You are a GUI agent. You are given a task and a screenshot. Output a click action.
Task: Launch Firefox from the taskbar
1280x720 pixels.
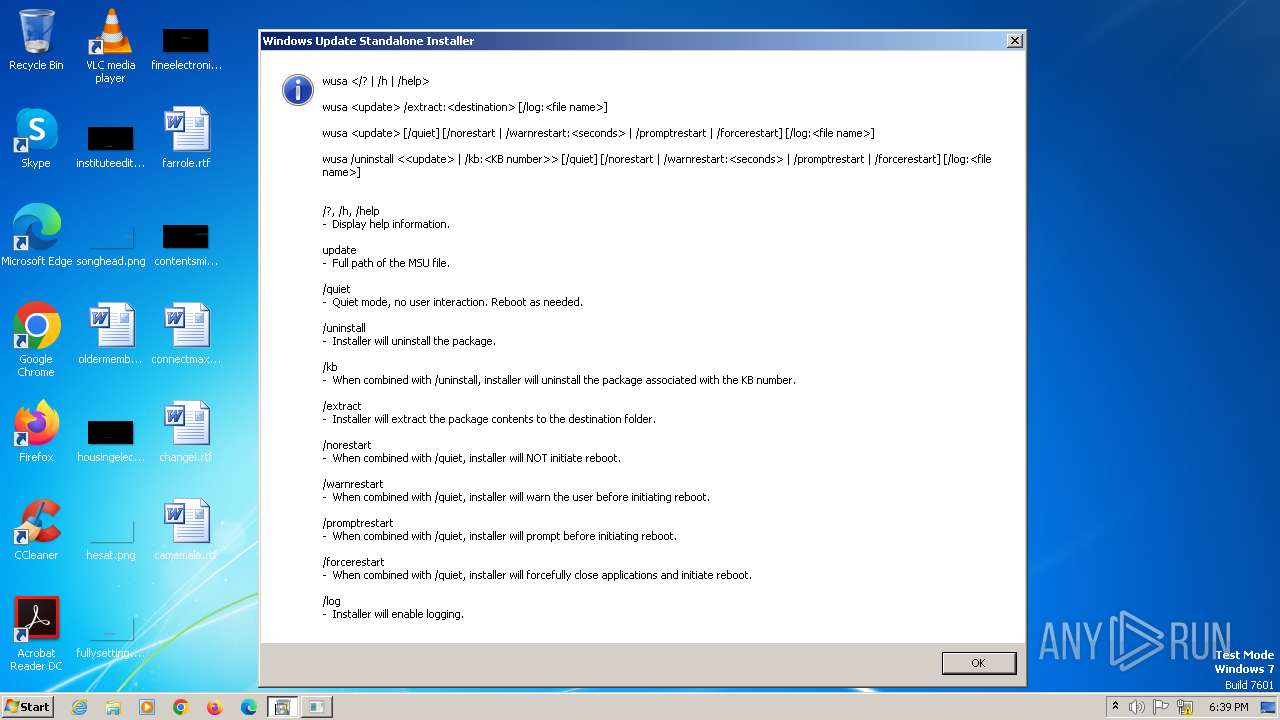point(215,707)
